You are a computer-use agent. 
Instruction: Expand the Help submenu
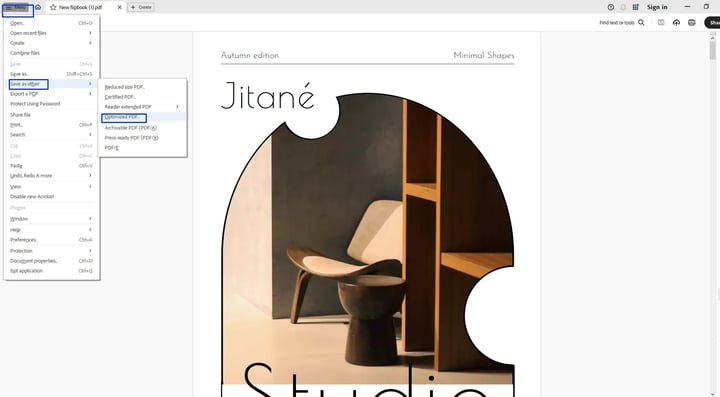[x=51, y=230]
